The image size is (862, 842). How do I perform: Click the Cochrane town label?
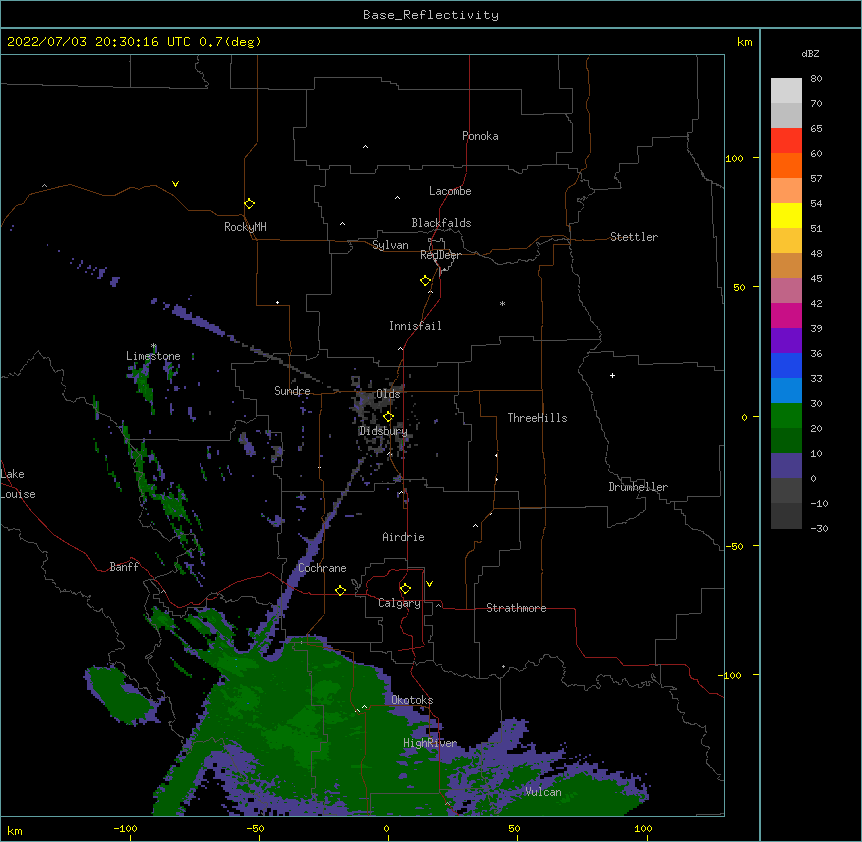322,568
